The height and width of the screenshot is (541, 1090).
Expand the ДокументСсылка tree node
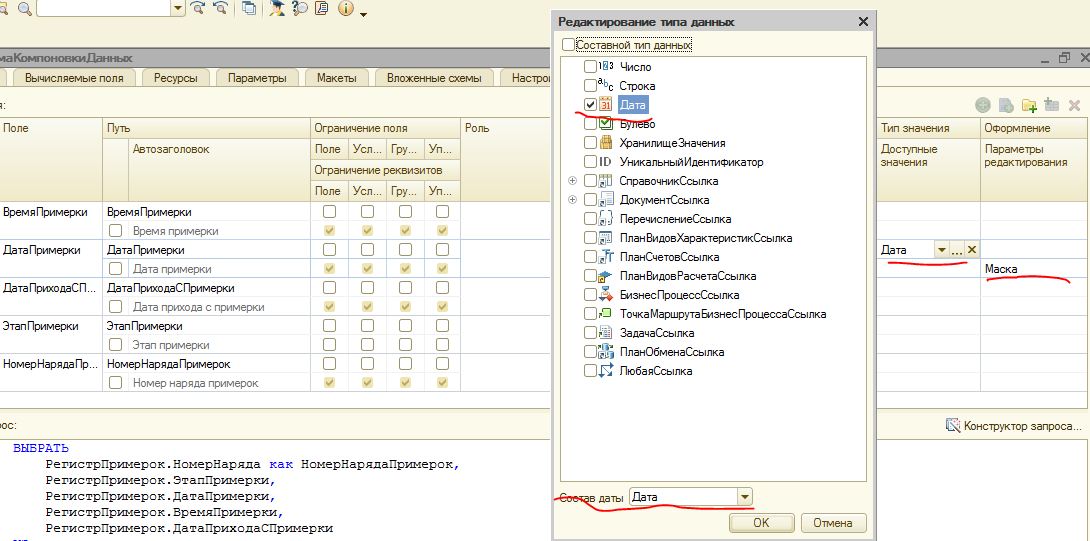[573, 200]
